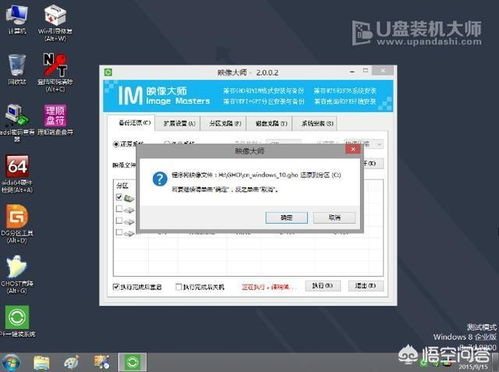This screenshot has width=499, height=372.
Task: Switch to the extended settings tab
Action: pos(179,123)
